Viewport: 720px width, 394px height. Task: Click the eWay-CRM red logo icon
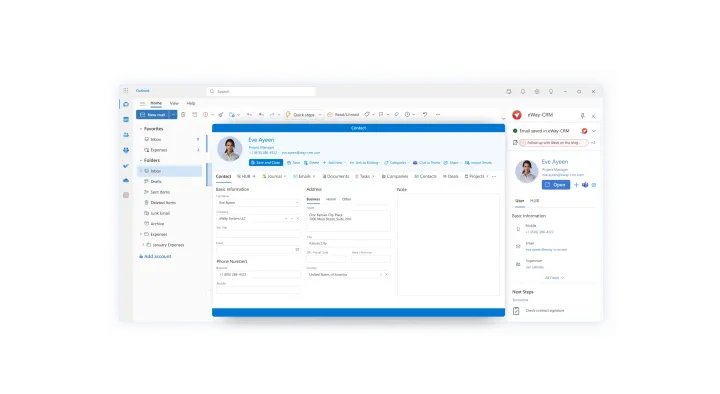517,115
